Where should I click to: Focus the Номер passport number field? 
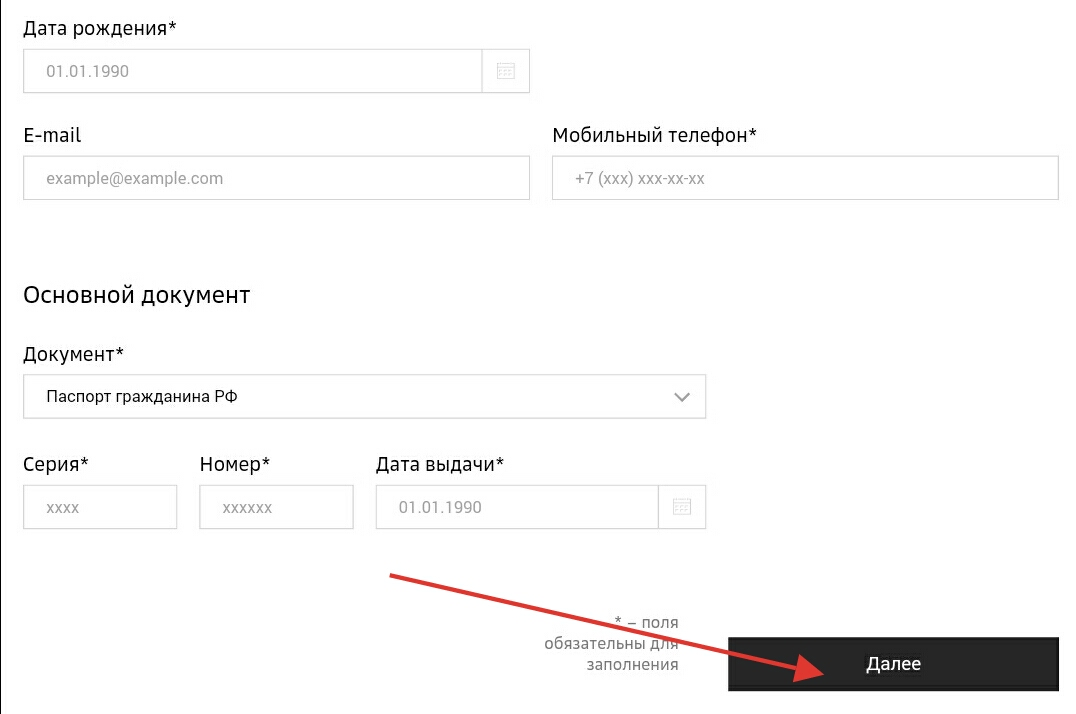(276, 507)
